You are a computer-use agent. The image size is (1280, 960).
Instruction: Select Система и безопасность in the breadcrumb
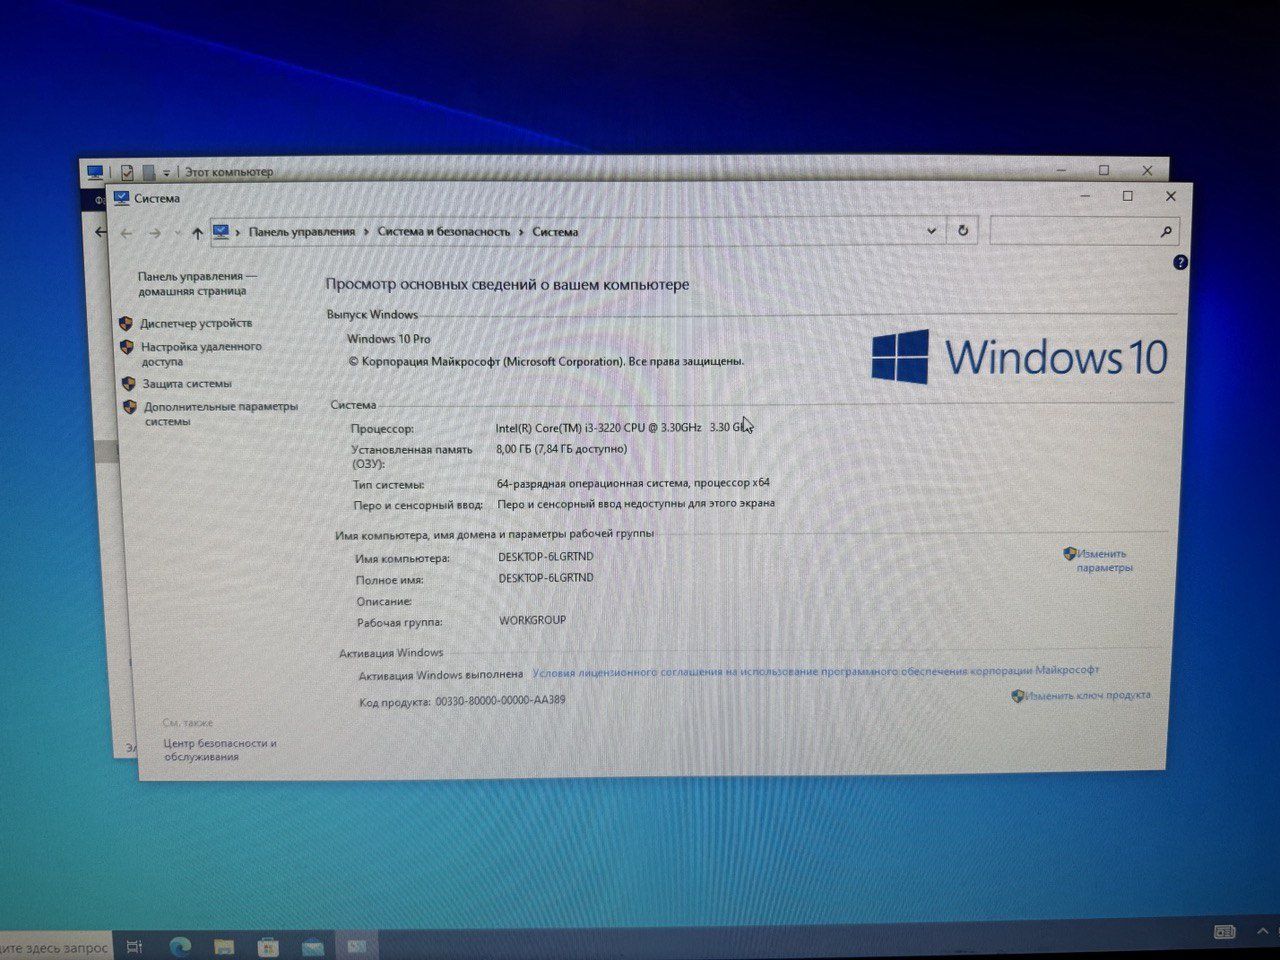pos(444,232)
